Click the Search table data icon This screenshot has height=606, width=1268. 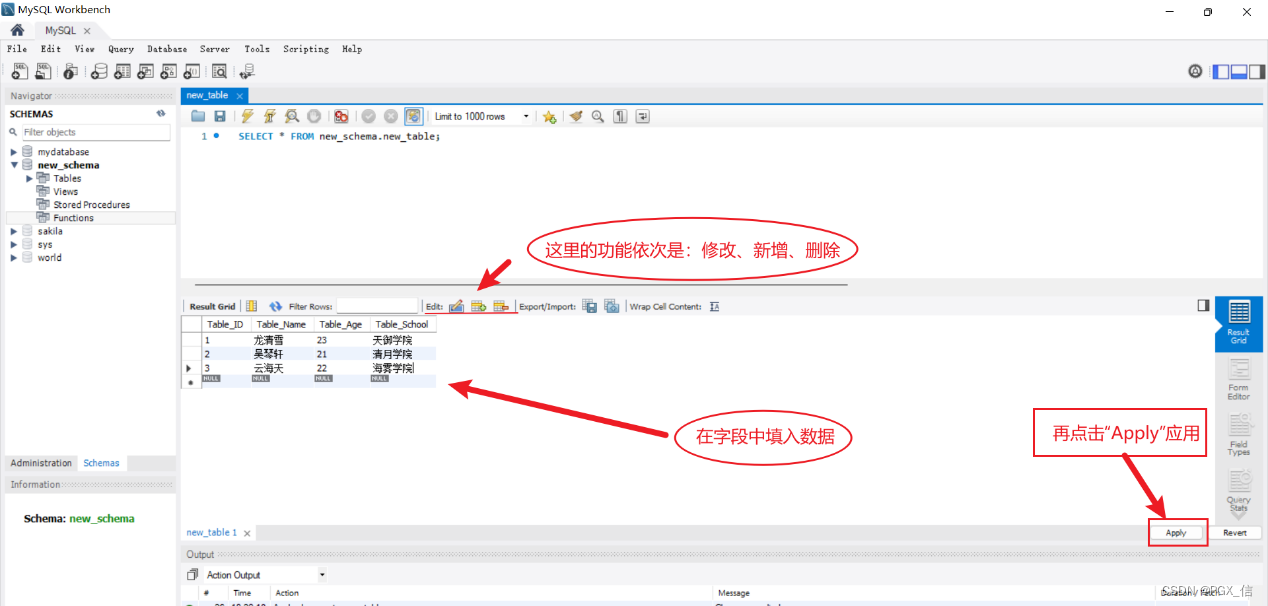(x=219, y=71)
